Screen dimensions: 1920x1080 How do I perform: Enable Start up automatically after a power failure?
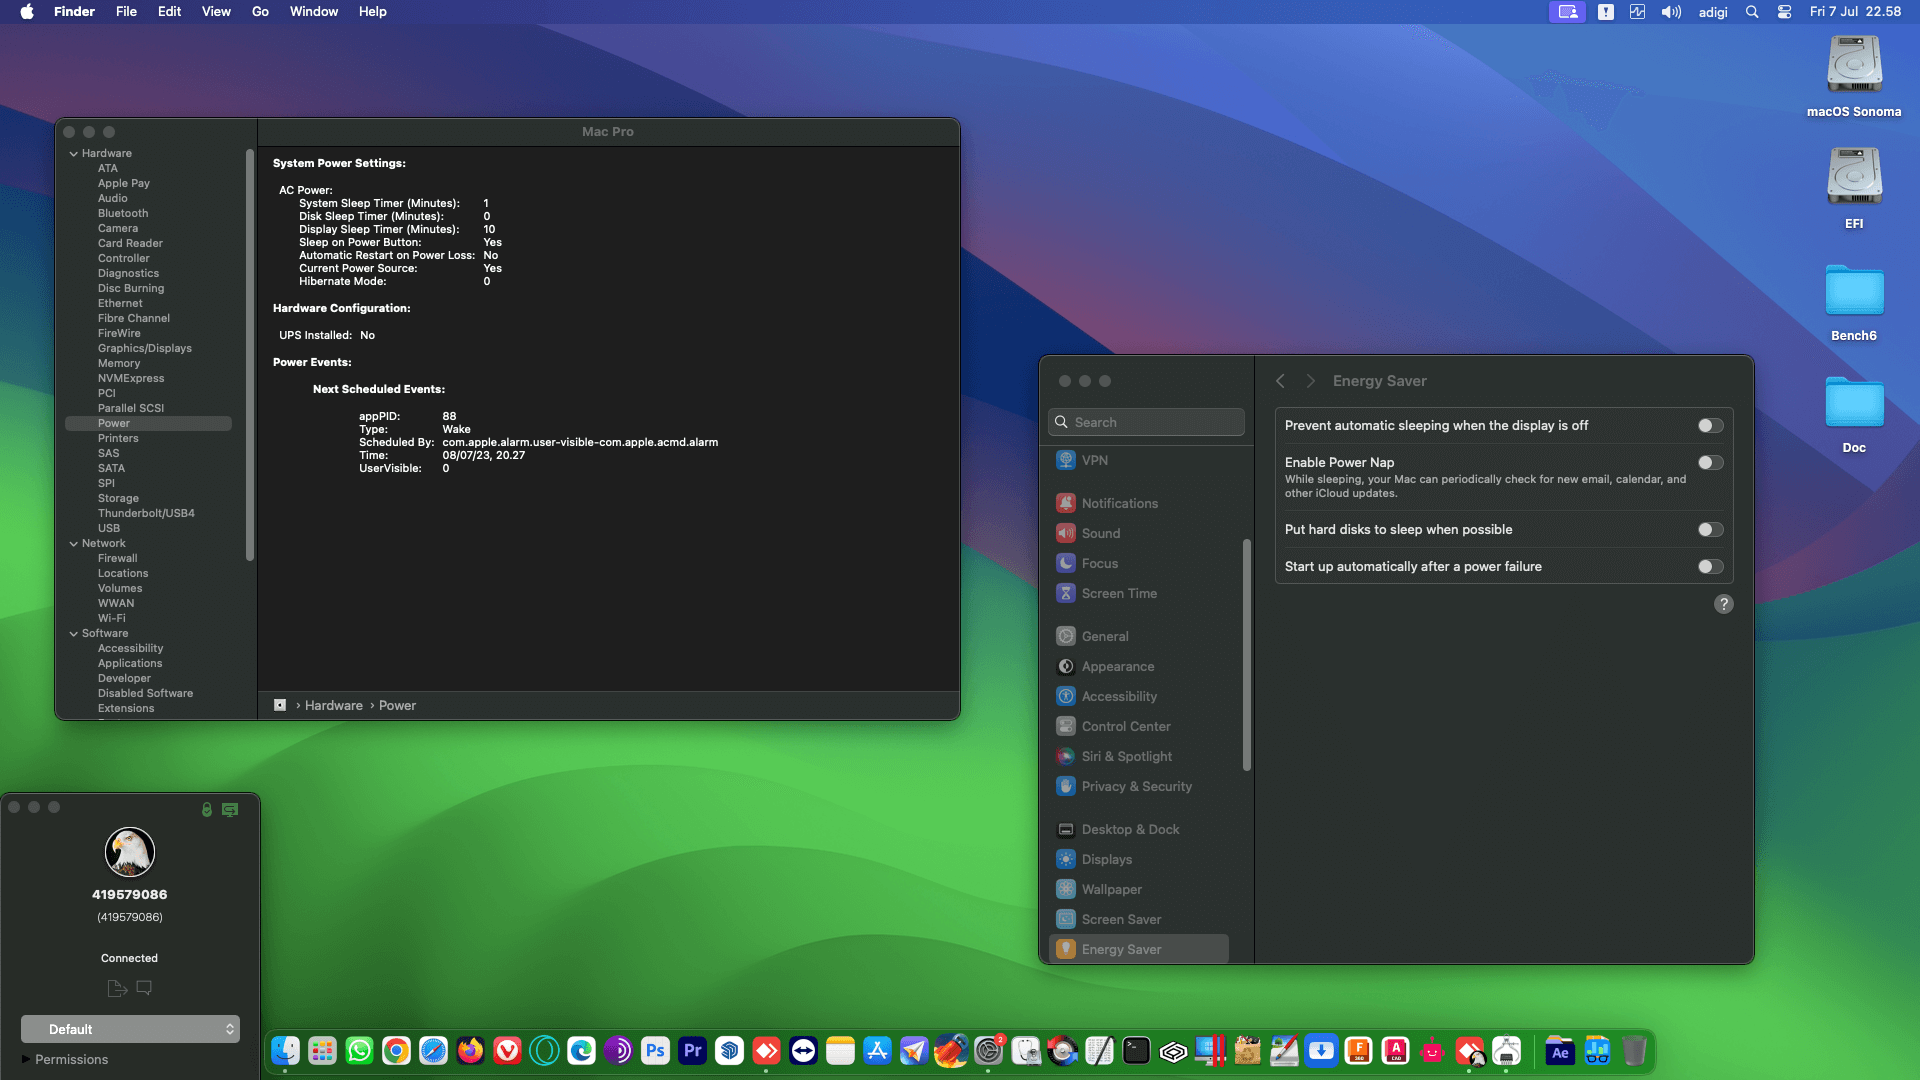(1710, 567)
